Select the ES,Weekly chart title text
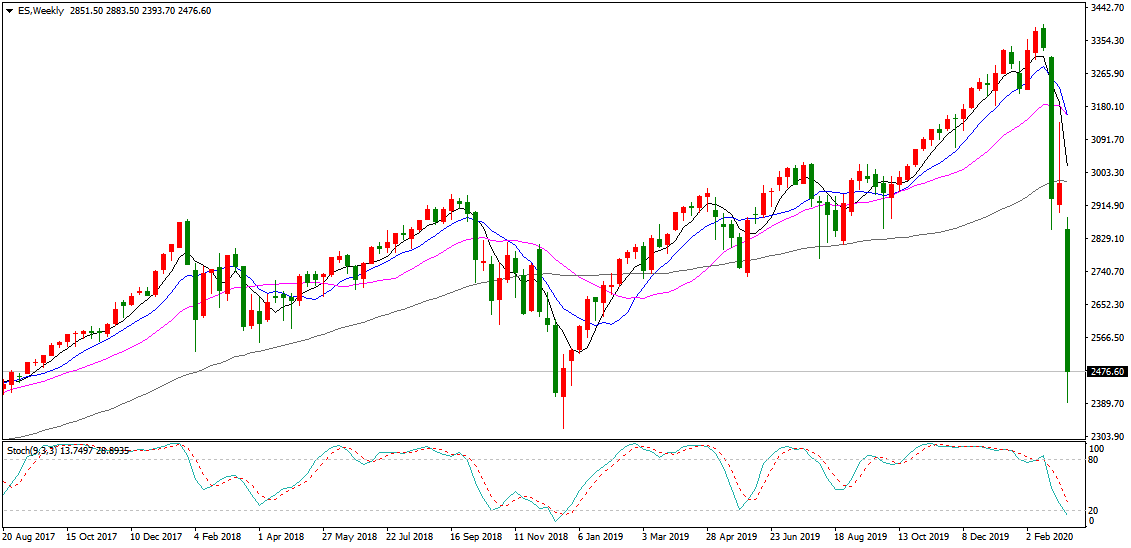Viewport: 1131px width, 548px height. [38, 10]
